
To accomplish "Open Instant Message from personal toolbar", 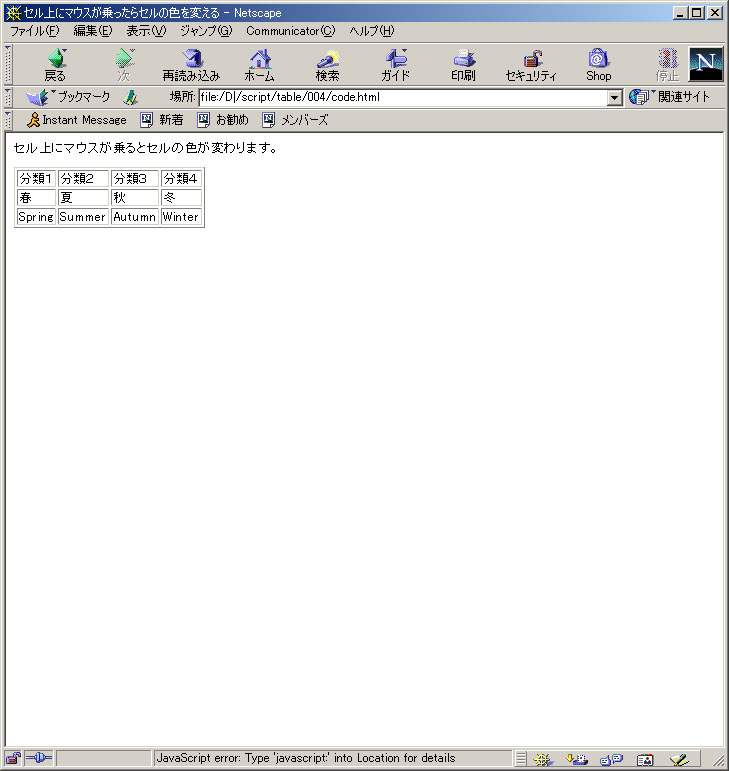I will pyautogui.click(x=76, y=120).
